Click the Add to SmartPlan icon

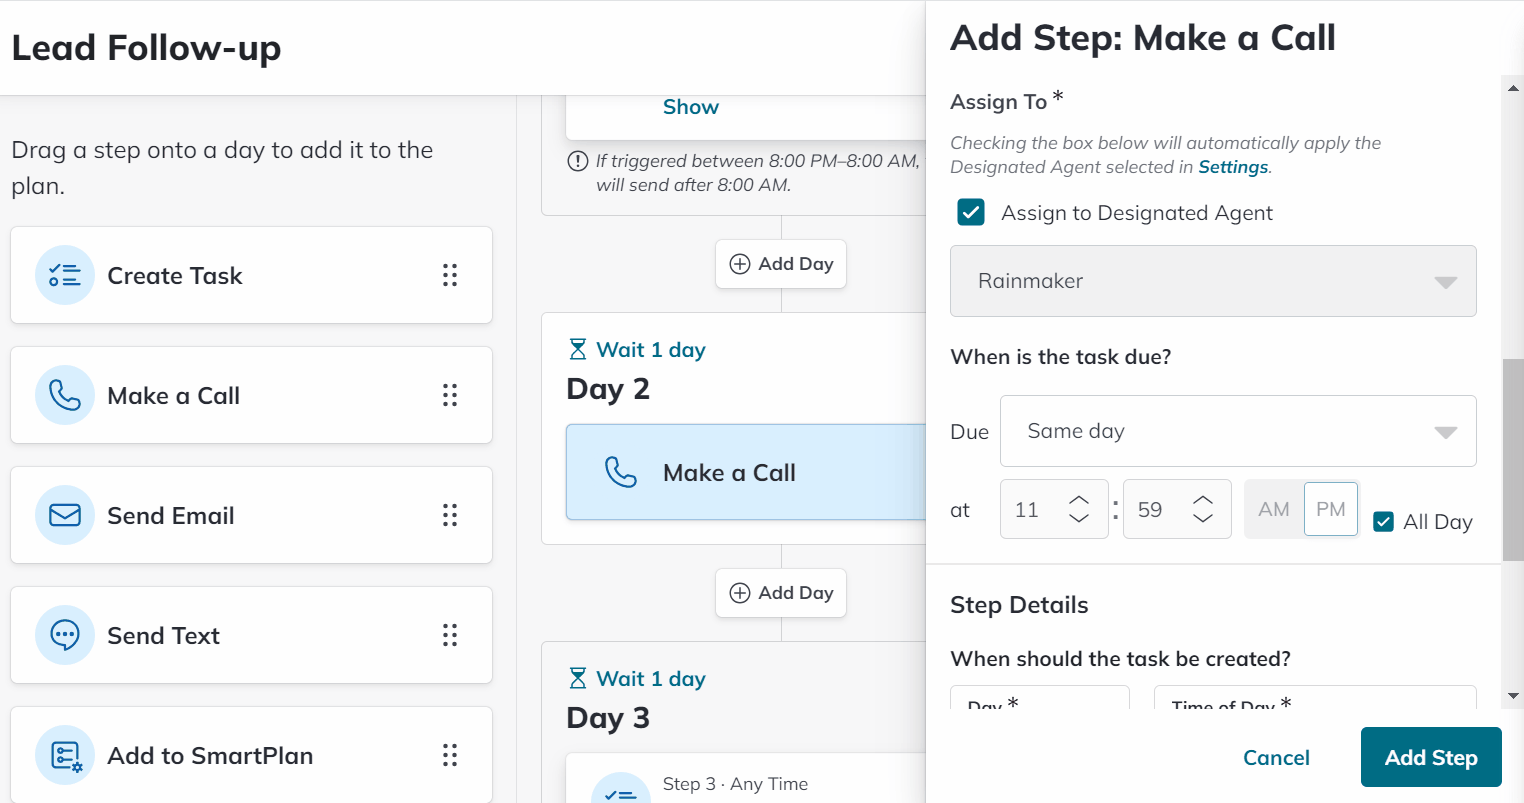[x=65, y=755]
